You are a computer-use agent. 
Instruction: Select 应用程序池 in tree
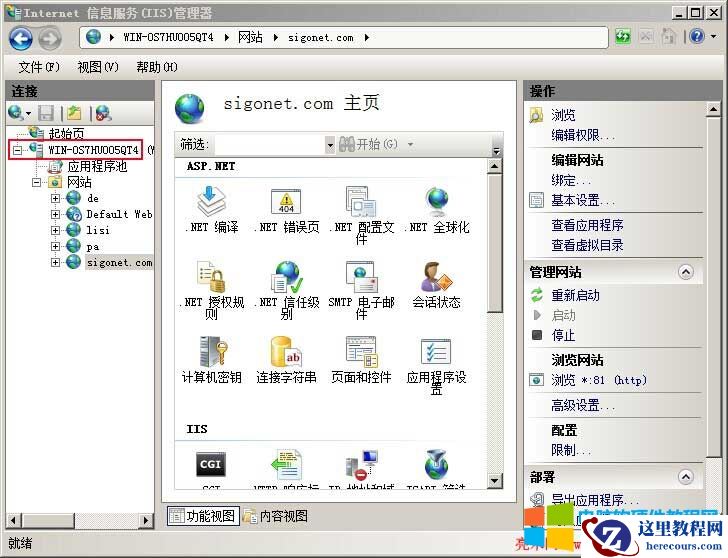point(98,166)
